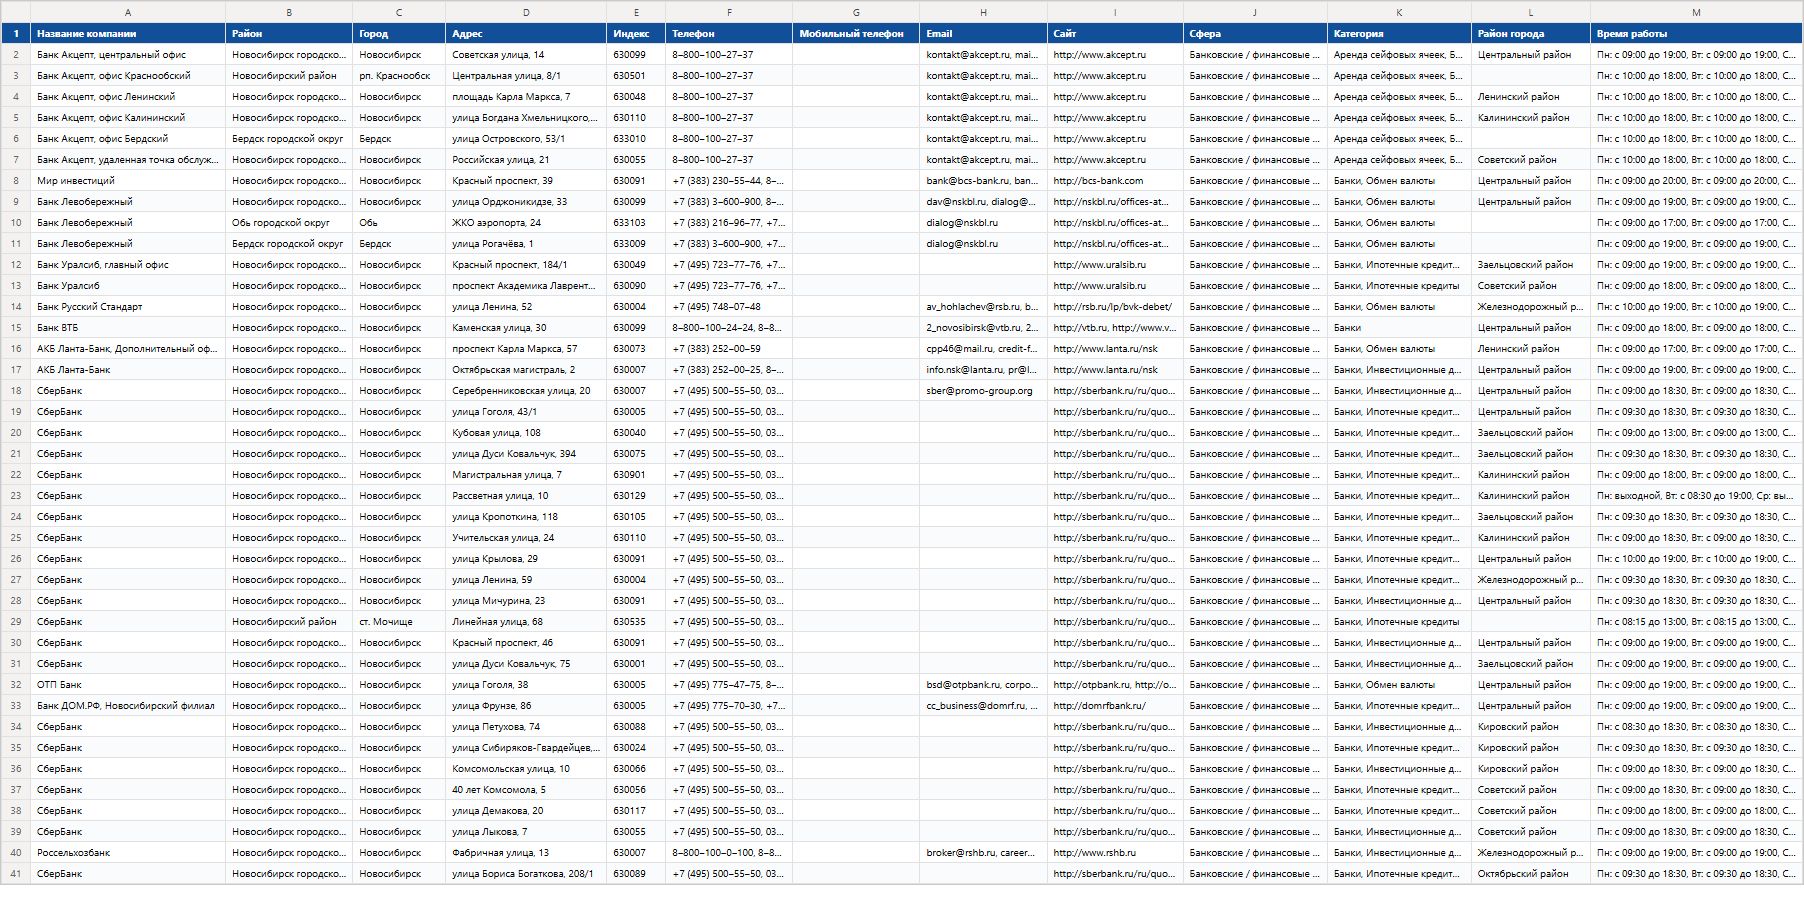Click address 'Фабричная улица, 13'
The height and width of the screenshot is (902, 1804).
pyautogui.click(x=526, y=853)
